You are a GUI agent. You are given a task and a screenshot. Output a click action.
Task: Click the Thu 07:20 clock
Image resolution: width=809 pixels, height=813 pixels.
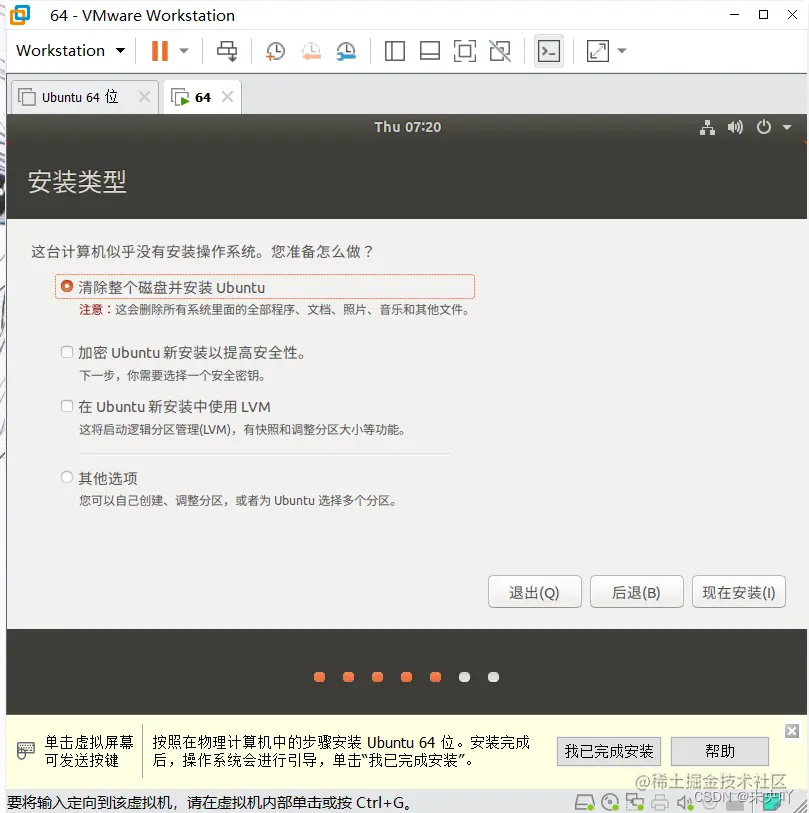(408, 127)
